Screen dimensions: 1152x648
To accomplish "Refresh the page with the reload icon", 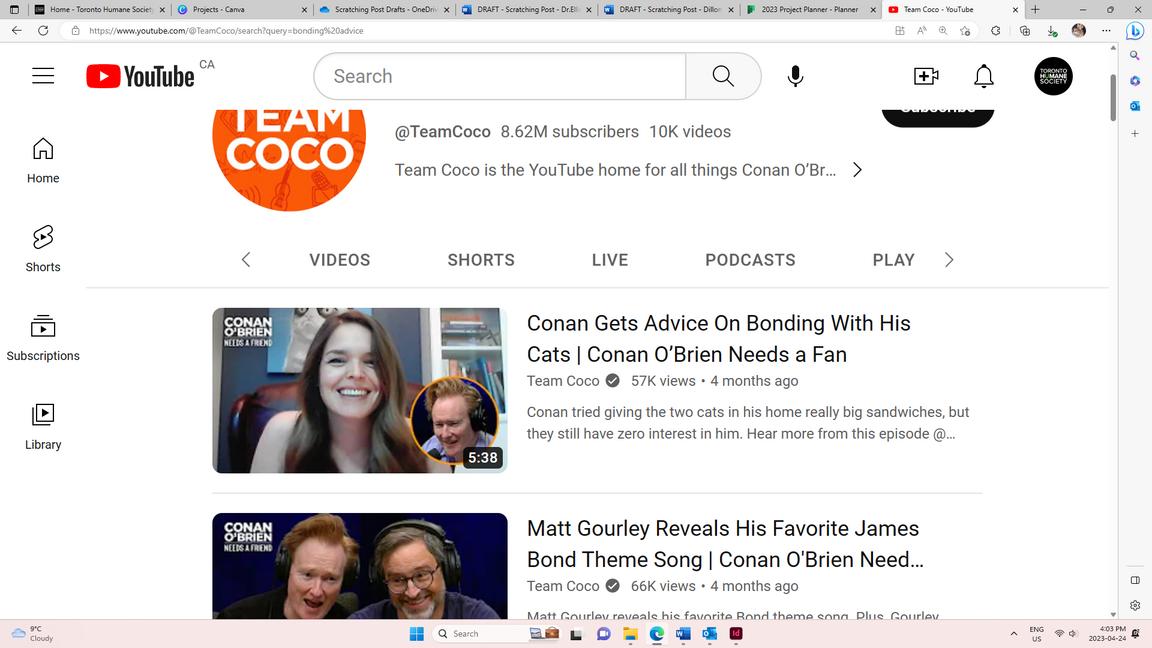I will 43,31.
